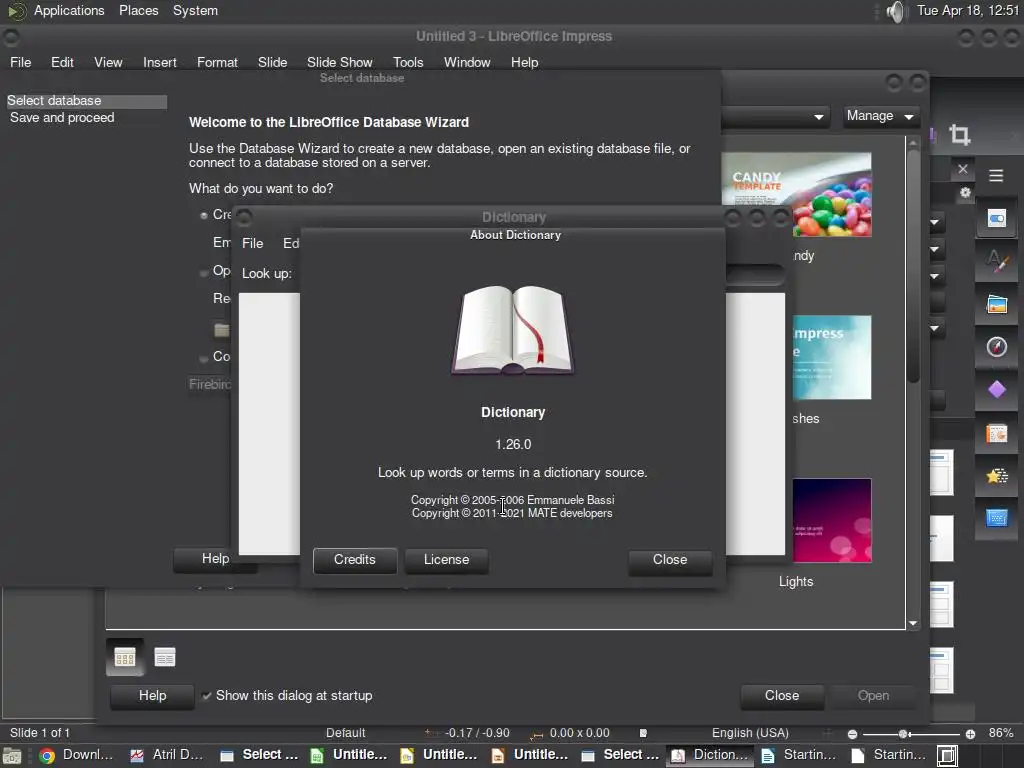1024x768 pixels.
Task: Click English (USA) in status bar
Action: pos(750,733)
